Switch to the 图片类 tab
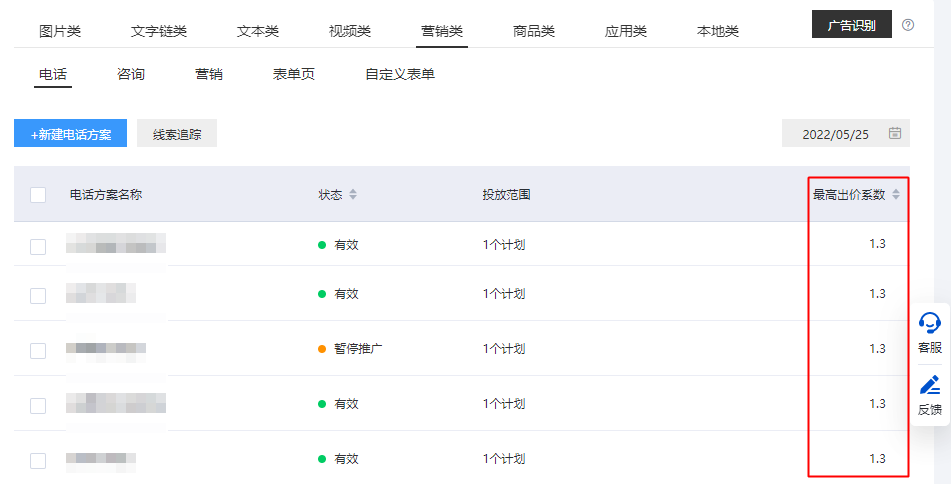 coord(60,31)
